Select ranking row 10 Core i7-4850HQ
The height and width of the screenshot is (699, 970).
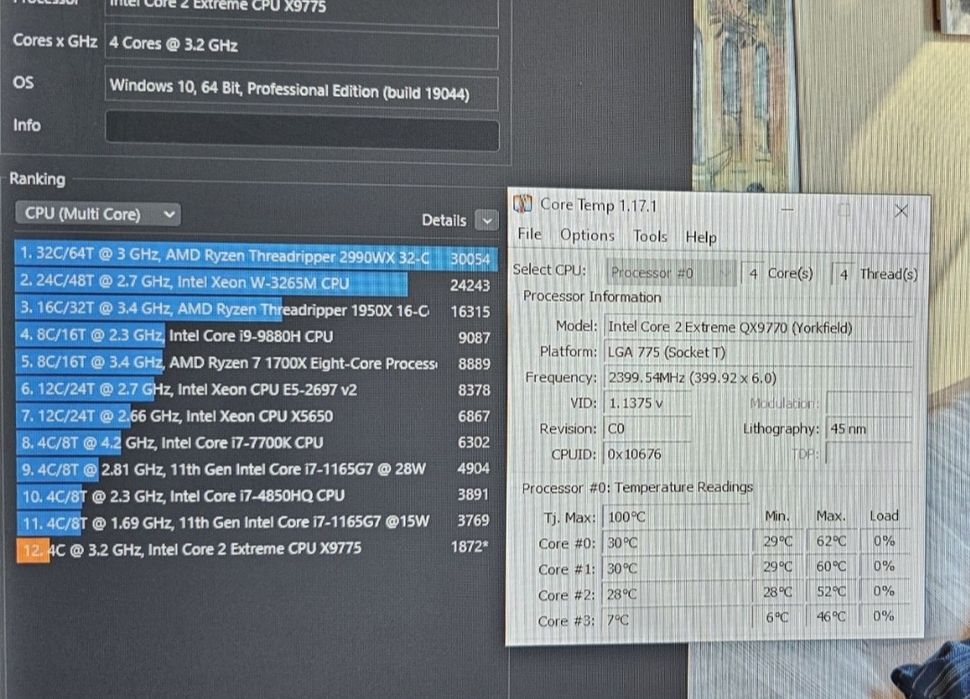coord(255,495)
